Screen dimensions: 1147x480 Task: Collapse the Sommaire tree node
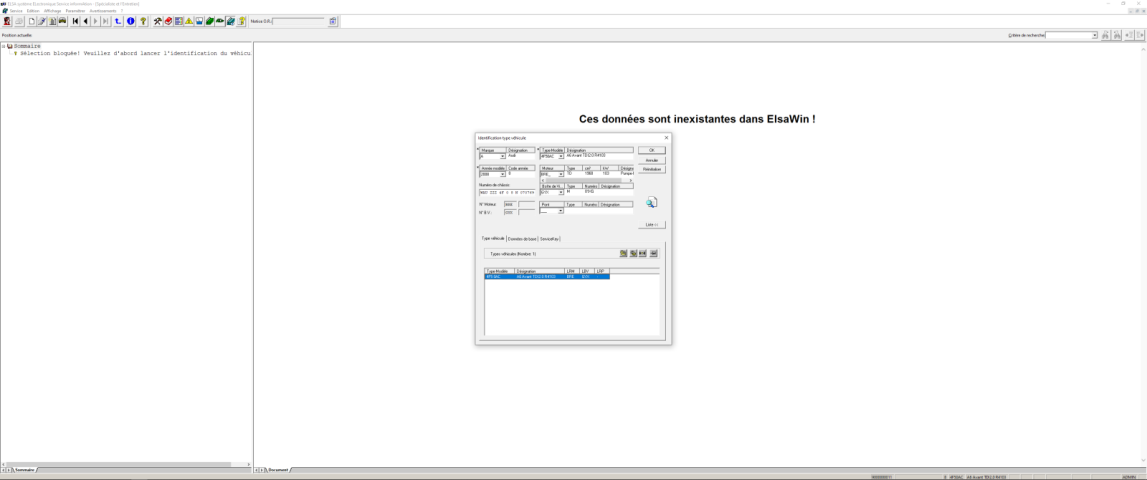tap(3, 46)
